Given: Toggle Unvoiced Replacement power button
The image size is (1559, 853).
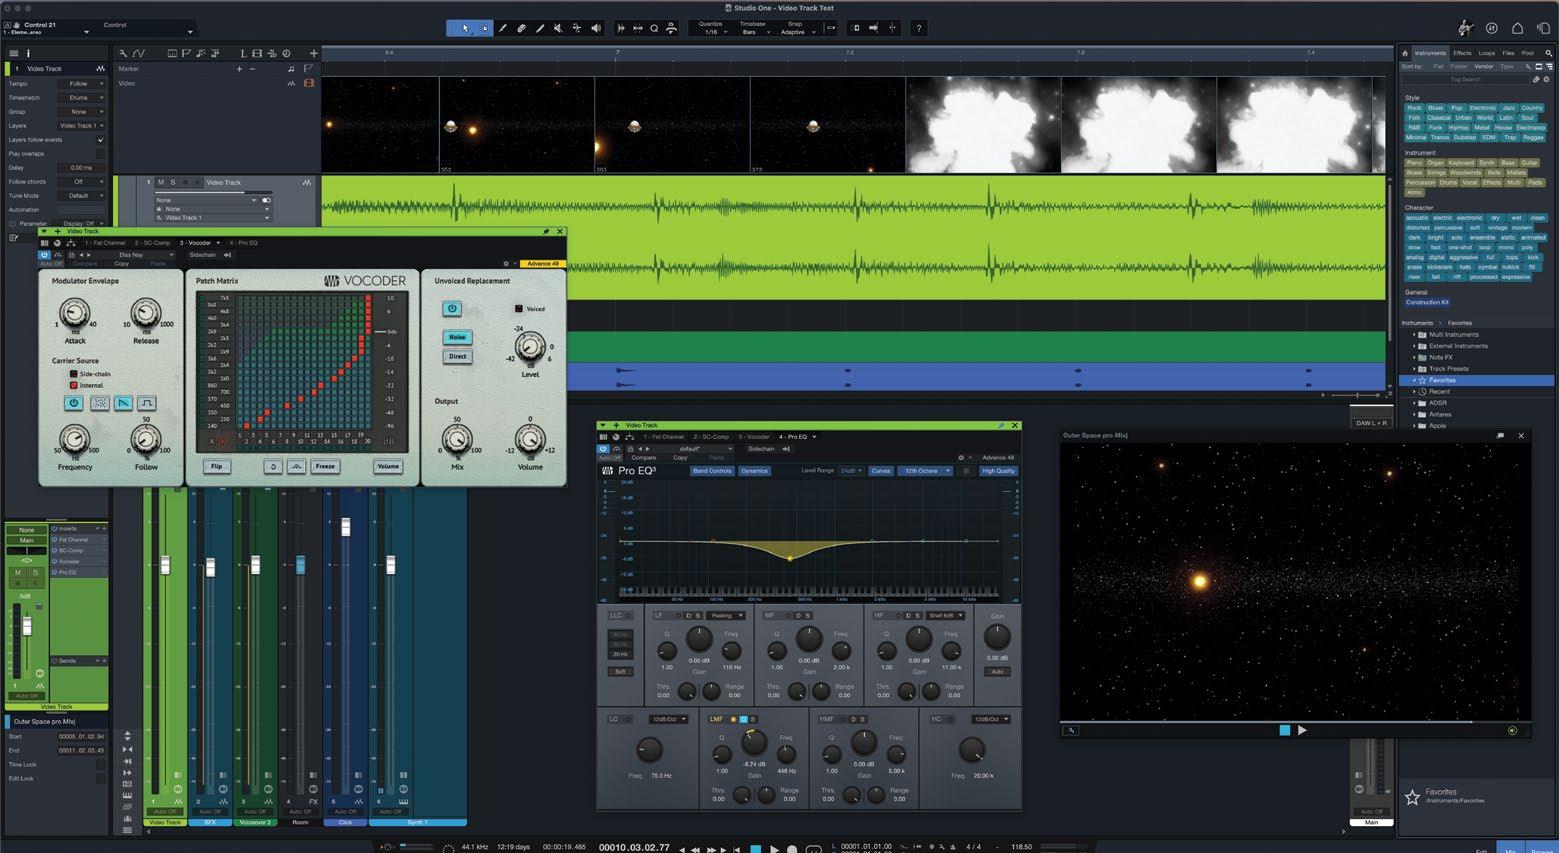Looking at the screenshot, I should coord(452,309).
